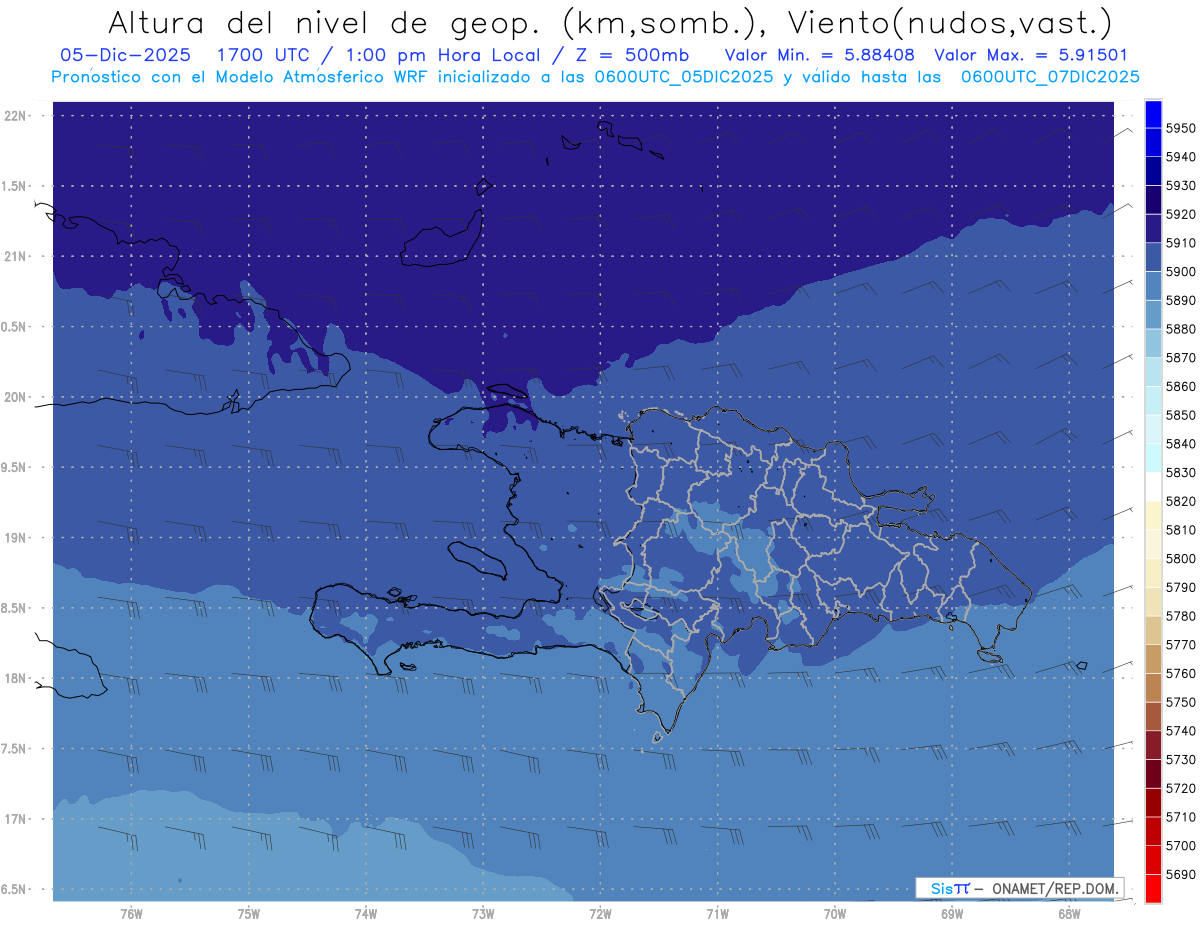Image resolution: width=1200 pixels, height=927 pixels.
Task: Click the legend swatch between 5710 and 5700
Action: click(x=1153, y=831)
